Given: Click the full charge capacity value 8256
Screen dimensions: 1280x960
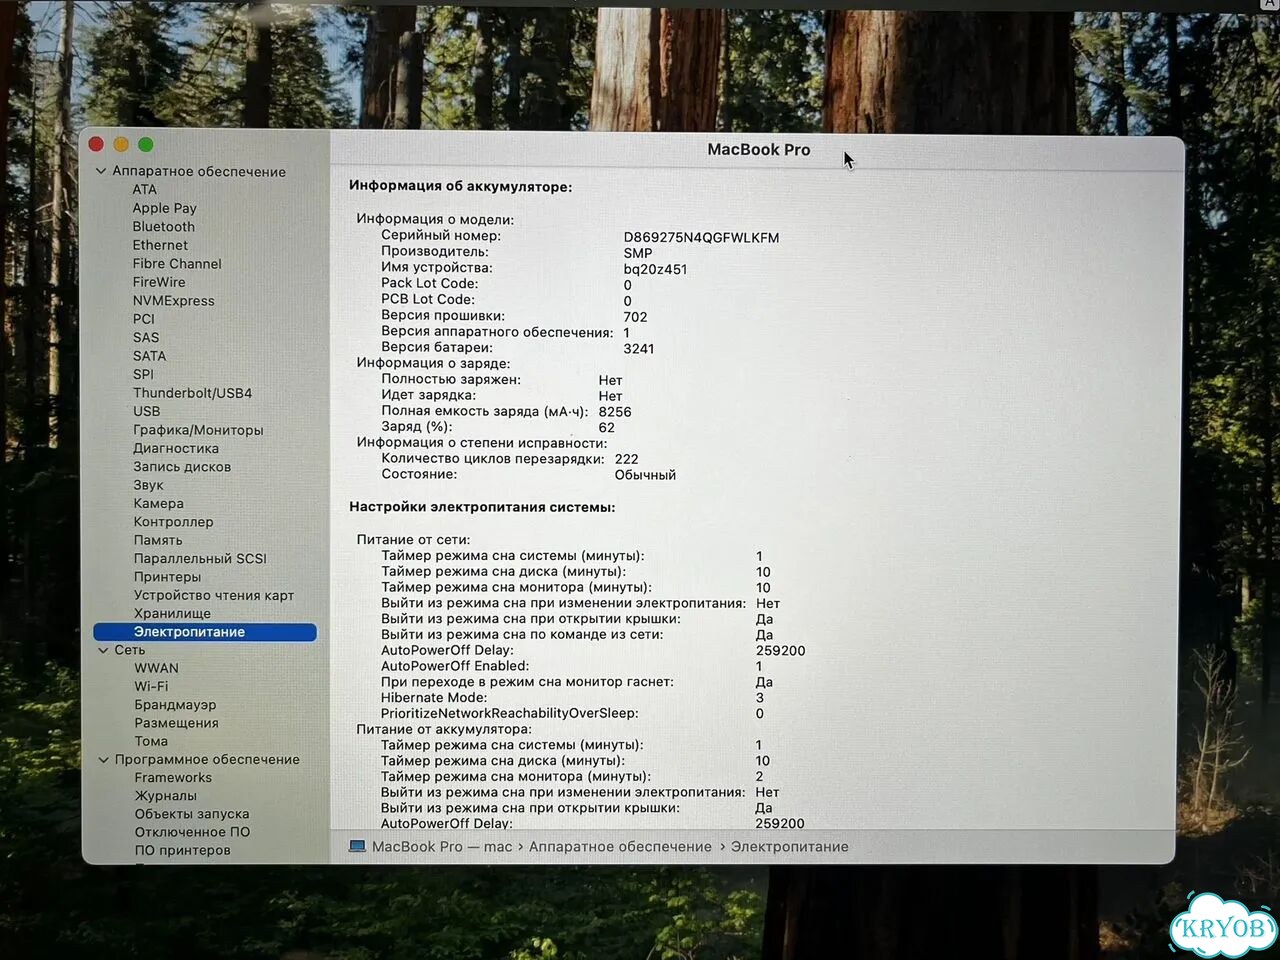Looking at the screenshot, I should [x=615, y=412].
